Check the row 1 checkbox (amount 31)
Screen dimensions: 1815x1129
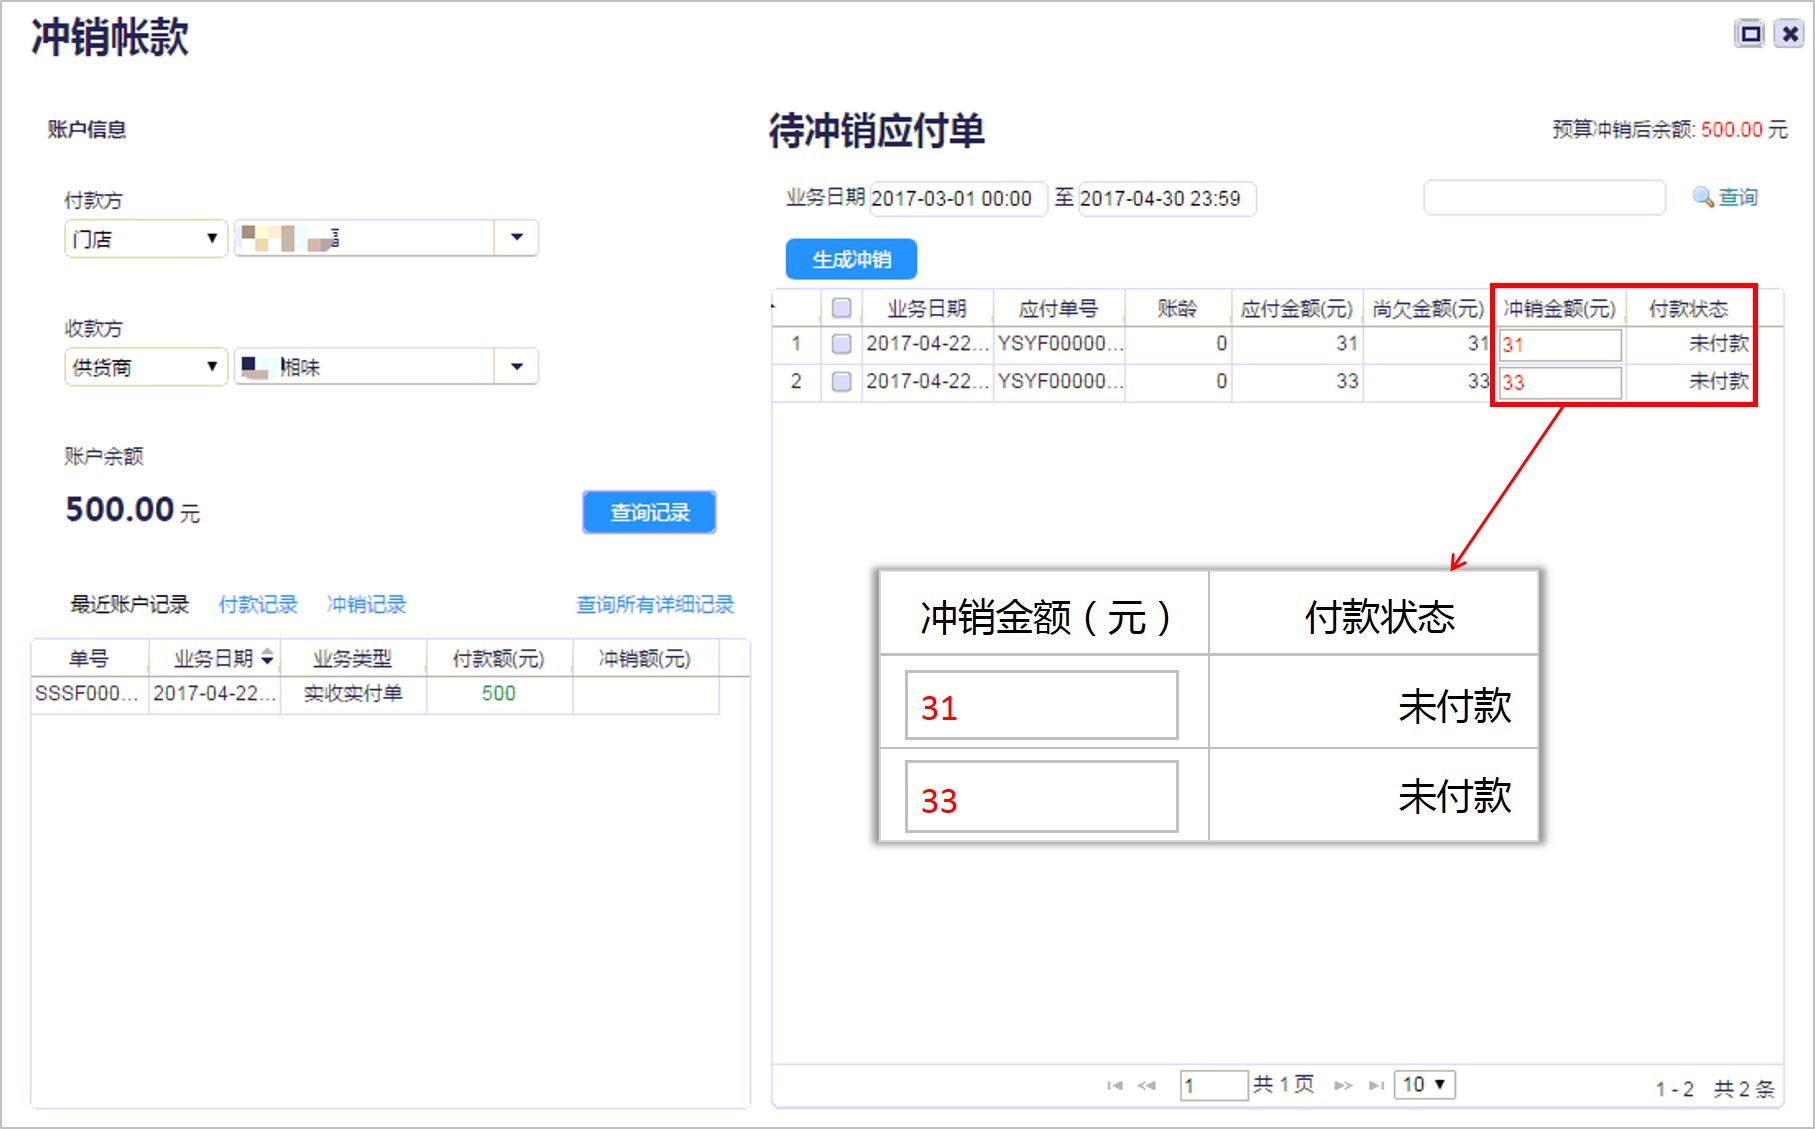842,344
